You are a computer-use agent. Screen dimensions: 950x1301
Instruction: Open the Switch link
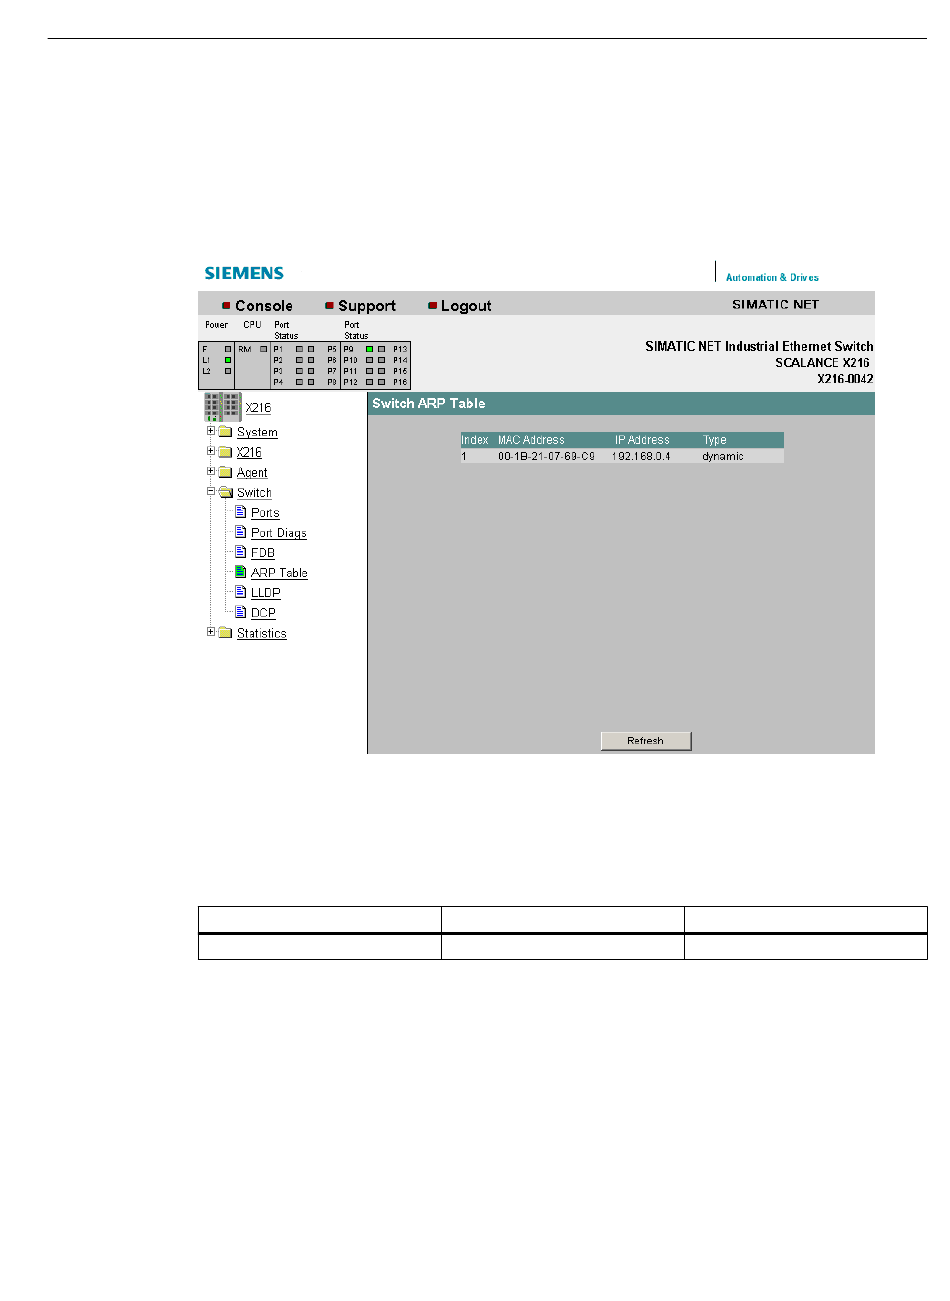point(254,493)
